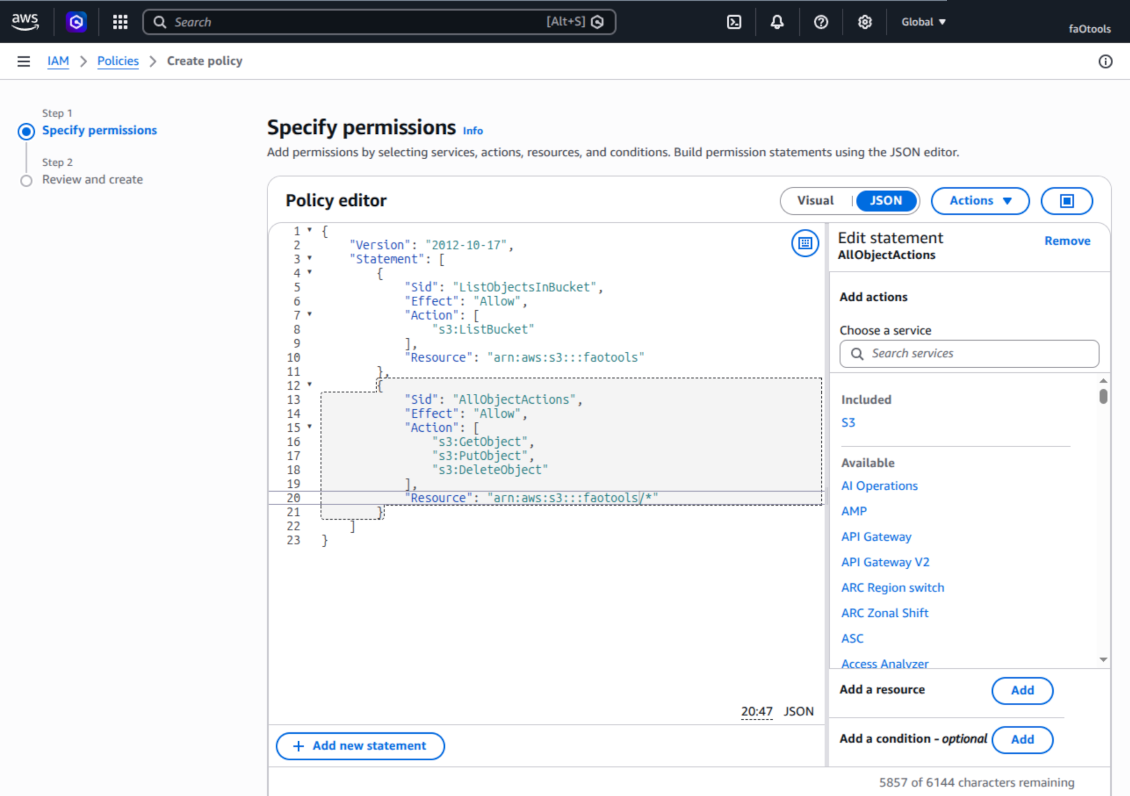Image resolution: width=1130 pixels, height=796 pixels.
Task: Focus the top AWS Search field
Action: tap(379, 22)
